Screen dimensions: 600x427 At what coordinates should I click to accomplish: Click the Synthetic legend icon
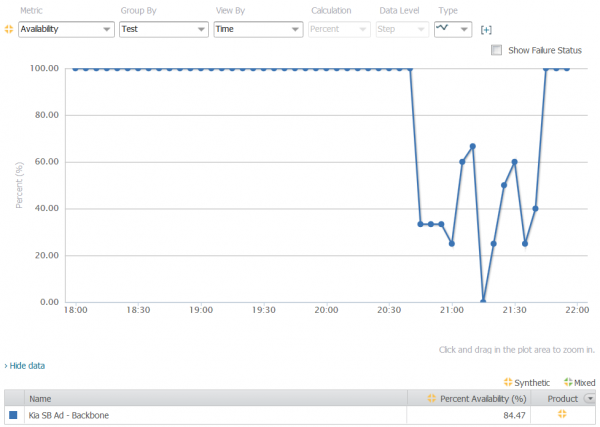coord(508,382)
